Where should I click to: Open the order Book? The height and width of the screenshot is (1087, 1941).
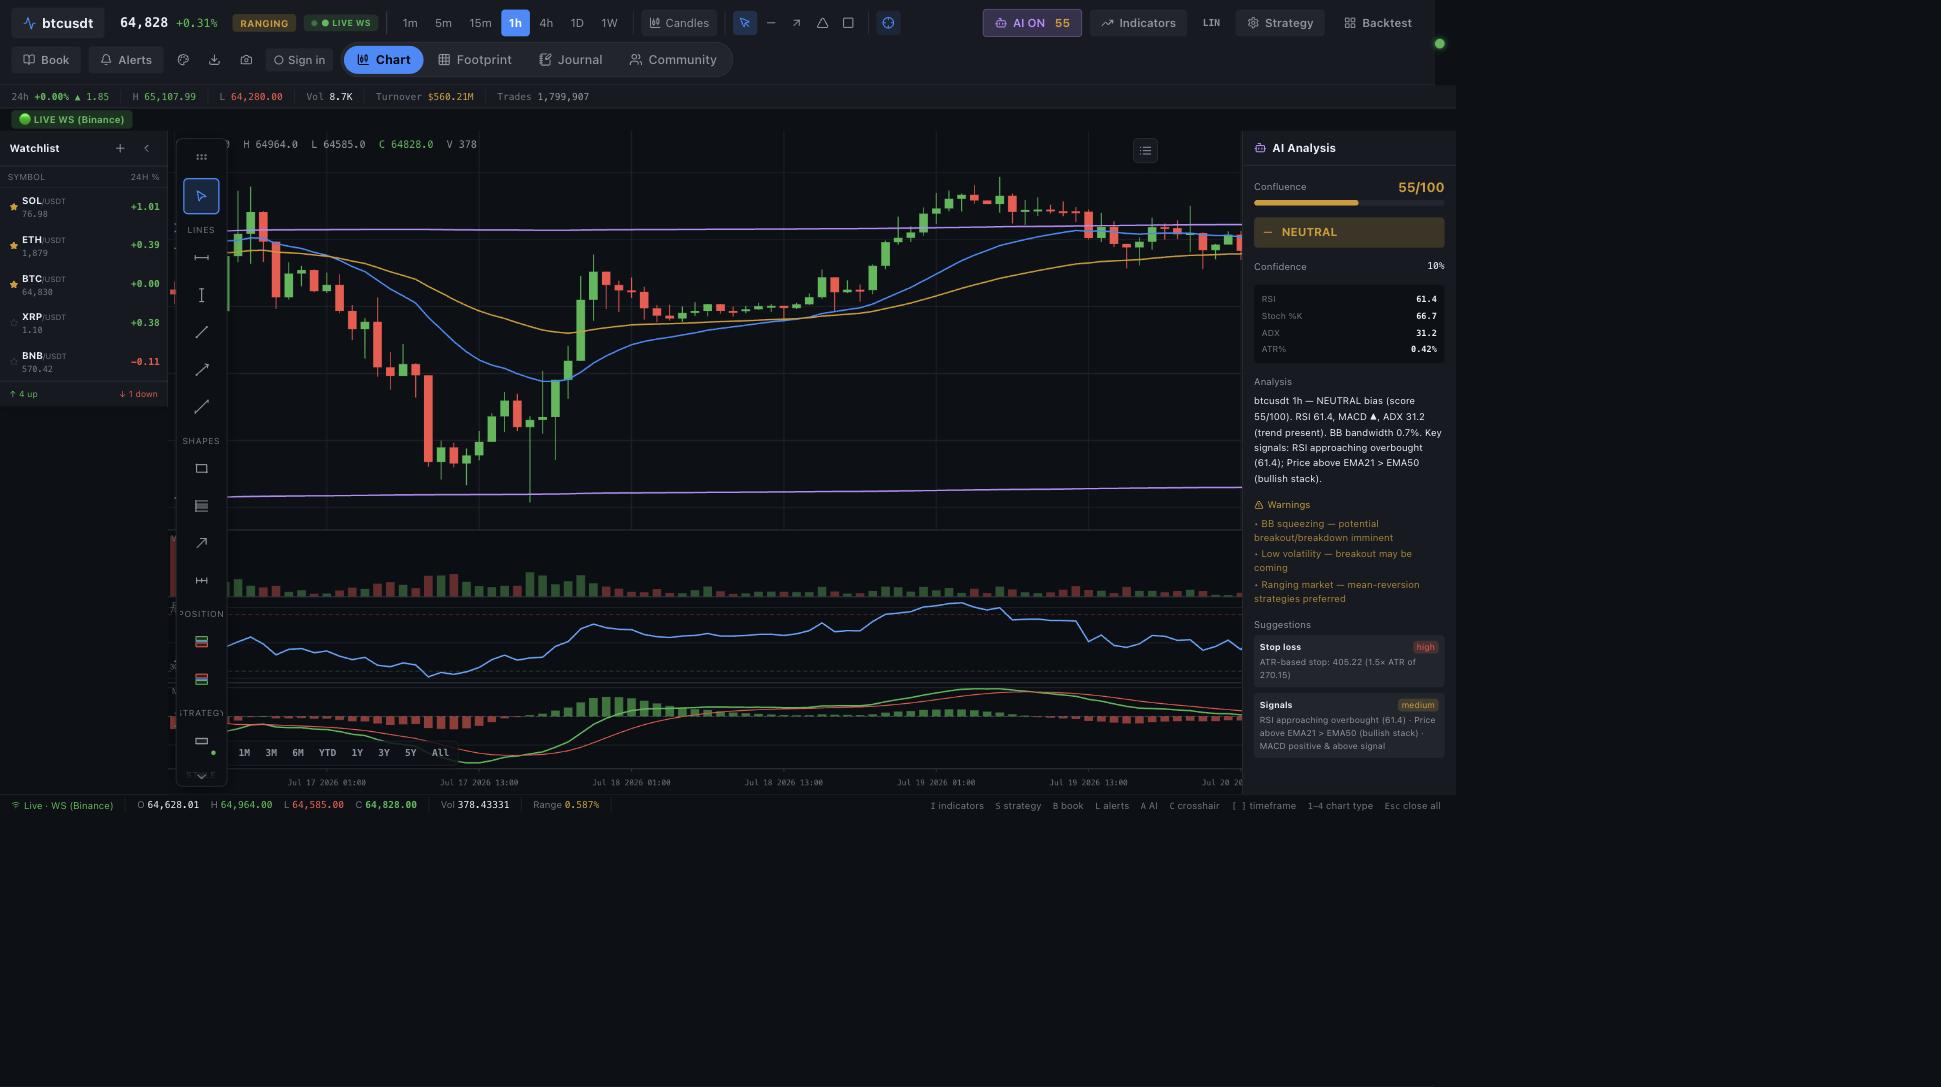click(46, 60)
